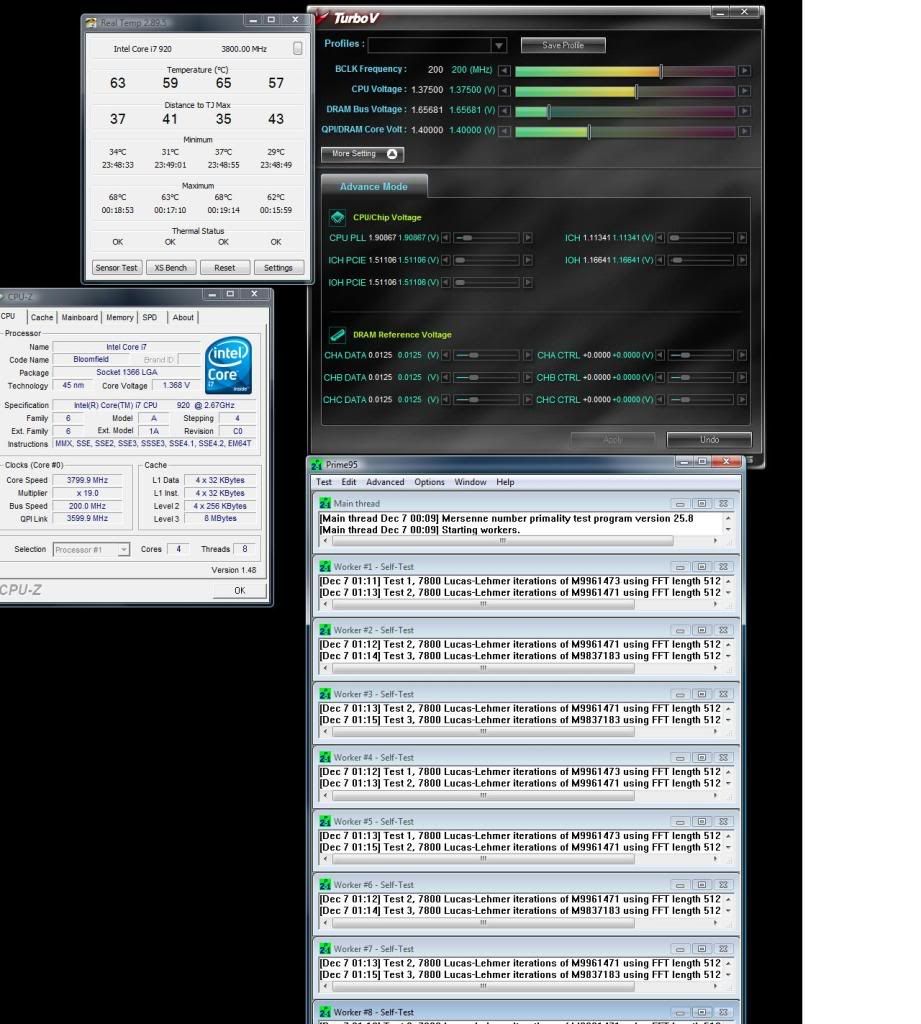Click ICH PCIE voltage increase arrow
The width and height of the screenshot is (921, 1024).
528,260
